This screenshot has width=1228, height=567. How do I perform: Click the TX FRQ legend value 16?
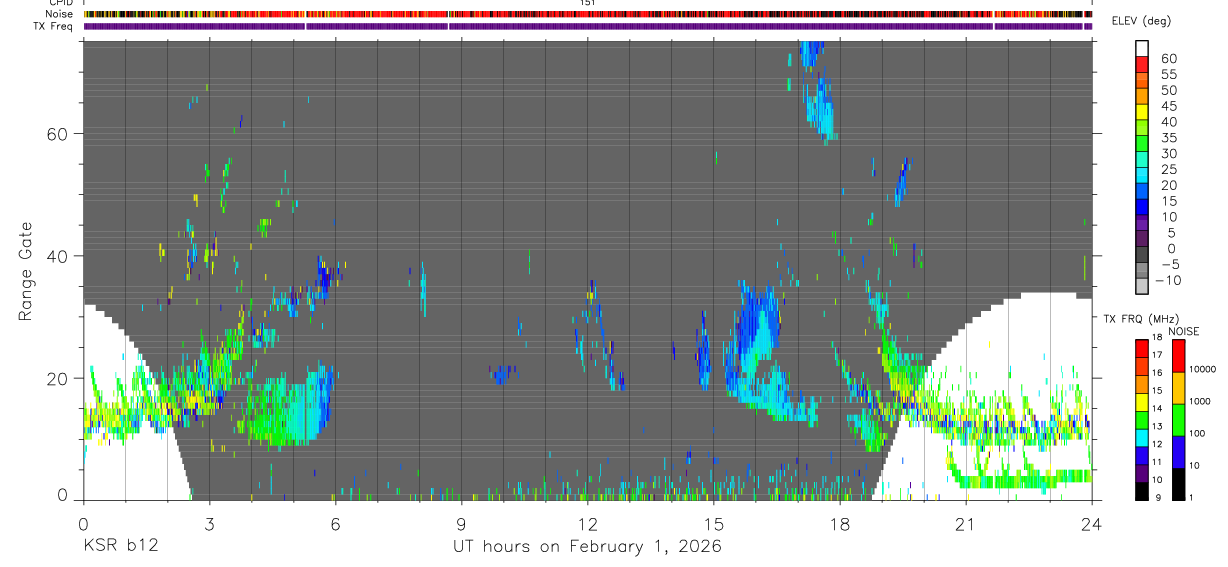[x=1158, y=373]
